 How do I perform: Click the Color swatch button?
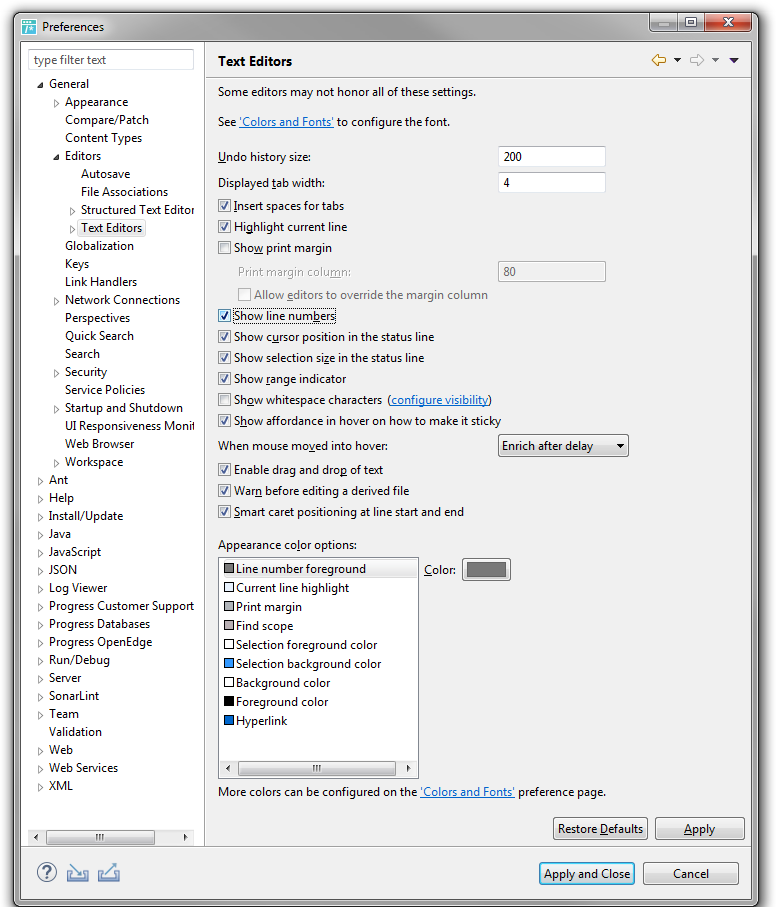[486, 569]
